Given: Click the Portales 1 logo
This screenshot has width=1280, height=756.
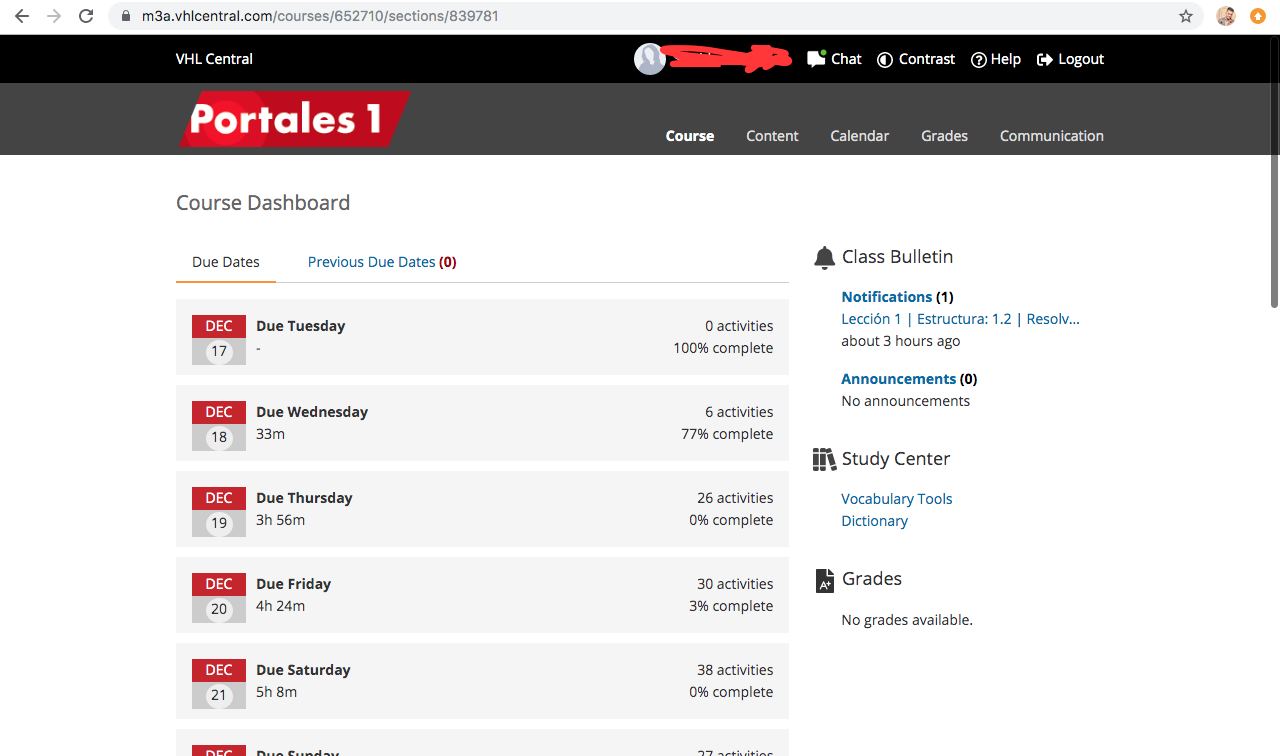Looking at the screenshot, I should coord(294,119).
